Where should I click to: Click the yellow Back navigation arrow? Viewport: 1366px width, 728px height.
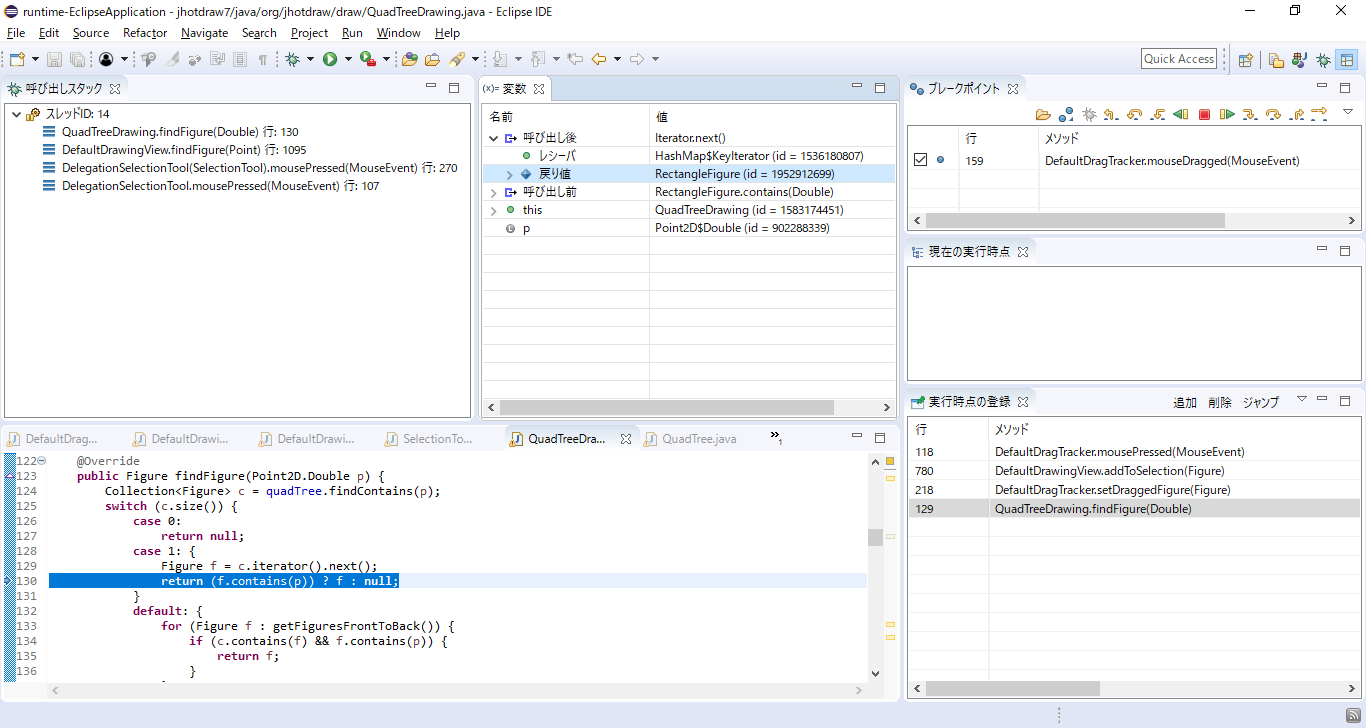[599, 59]
